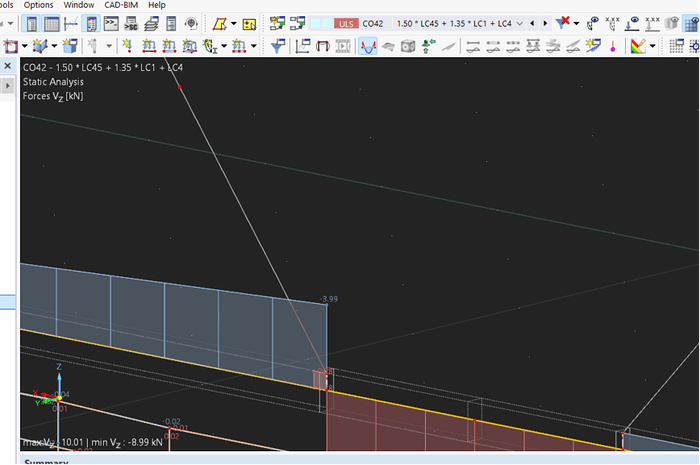Click the stacked layers icon
The image size is (700, 465).
pyautogui.click(x=151, y=24)
